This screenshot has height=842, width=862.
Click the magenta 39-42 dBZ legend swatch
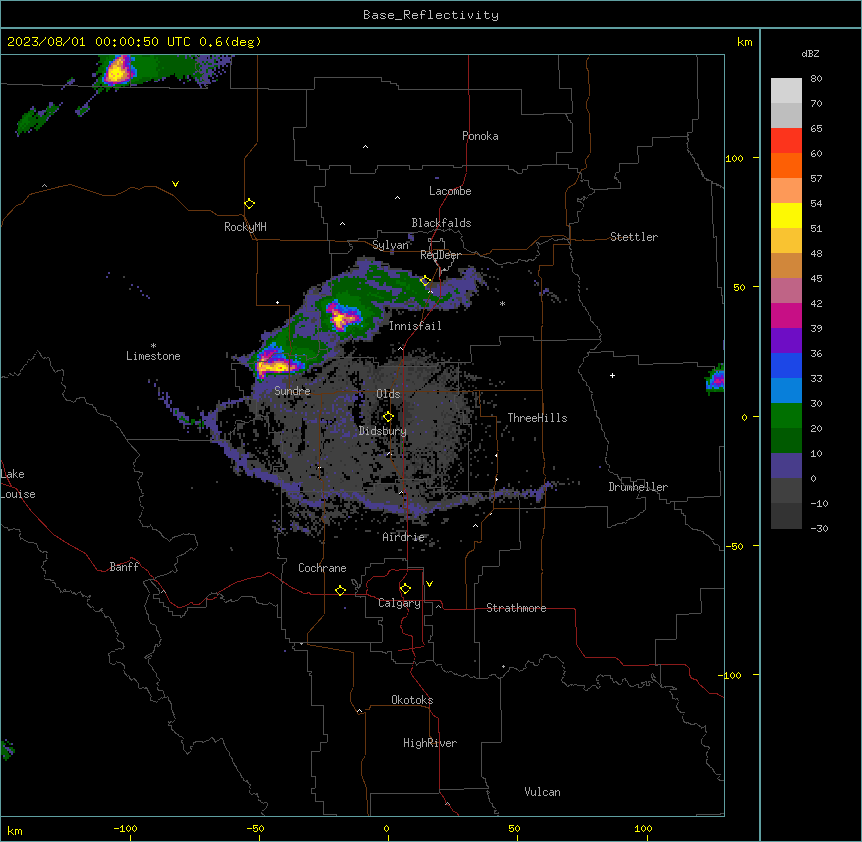[x=786, y=315]
